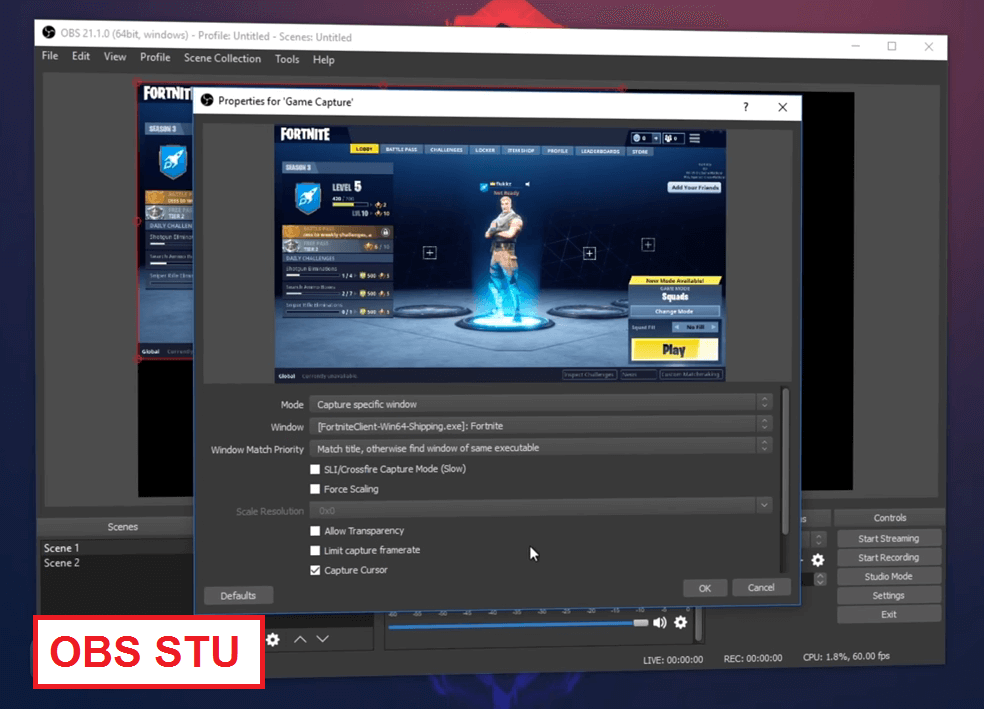Viewport: 984px width, 709px height.
Task: Open the Scene Collection menu
Action: click(x=222, y=58)
